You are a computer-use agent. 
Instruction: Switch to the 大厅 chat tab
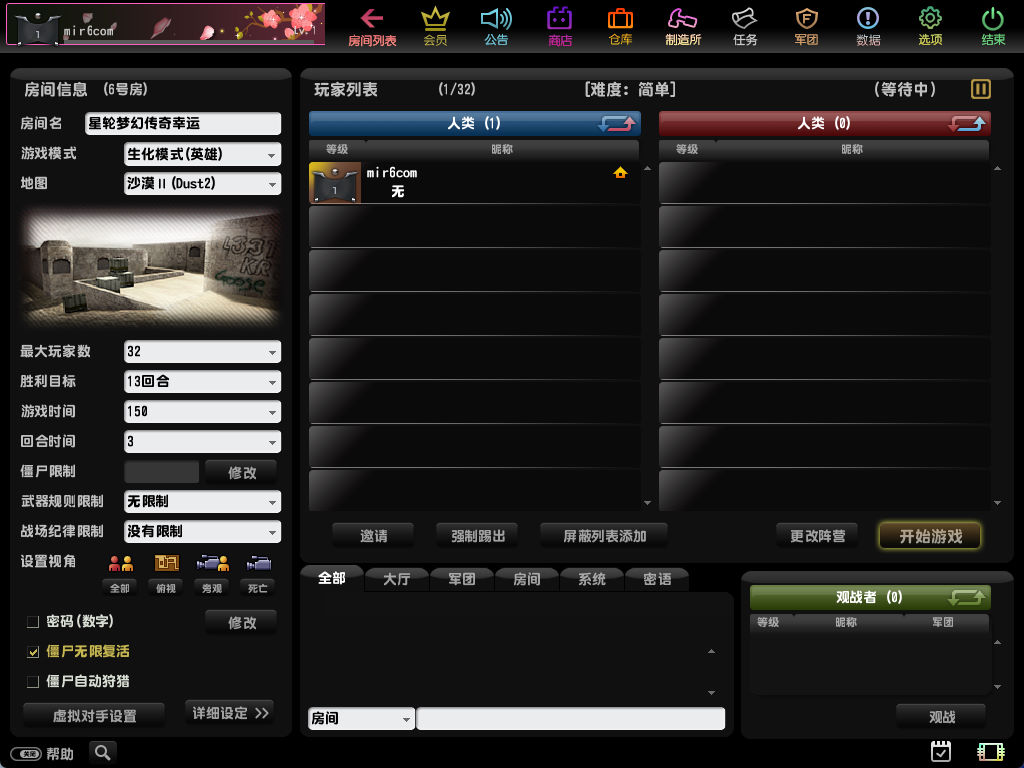click(396, 579)
